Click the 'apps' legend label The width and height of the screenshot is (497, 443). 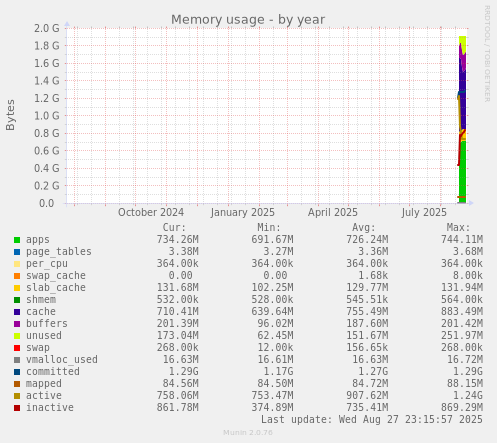tap(38, 240)
